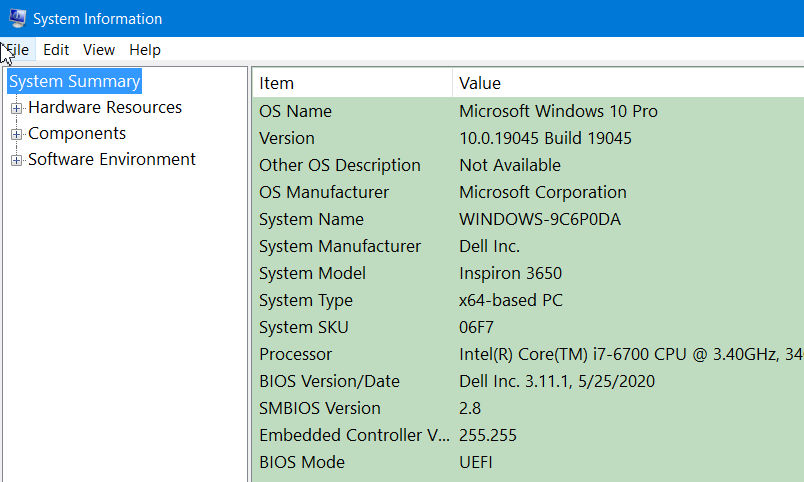Click the Dell Inc. 3.11.1, 5/25/2020 value

tap(557, 381)
